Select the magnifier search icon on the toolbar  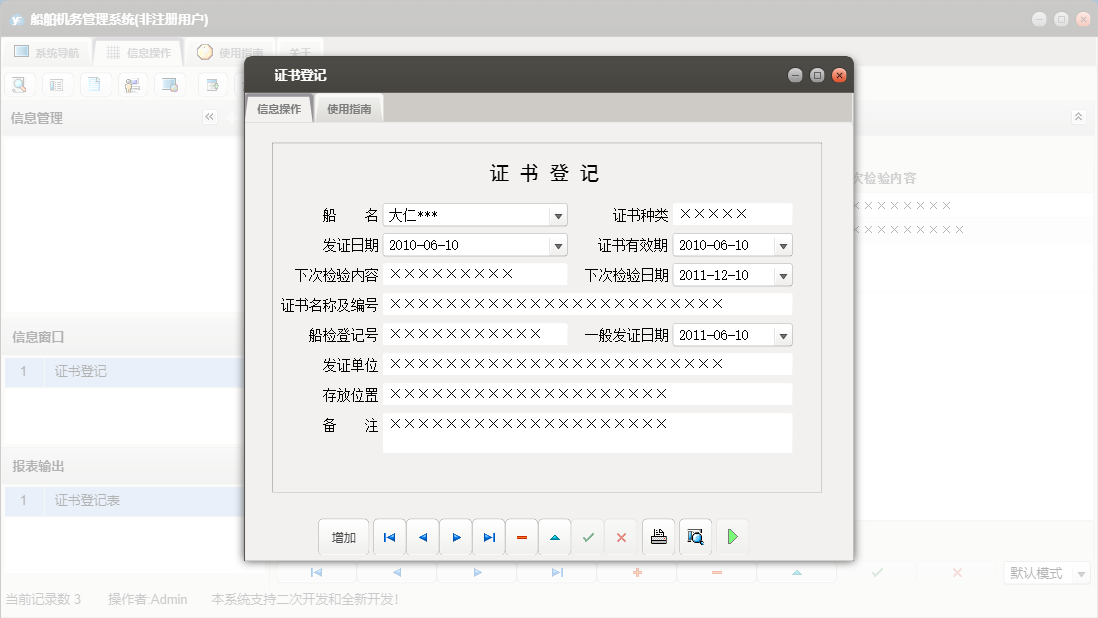click(x=19, y=84)
